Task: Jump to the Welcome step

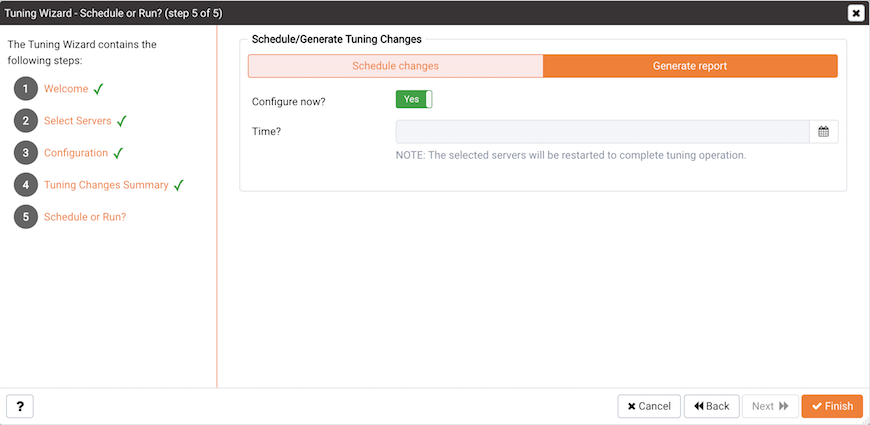Action: (66, 89)
